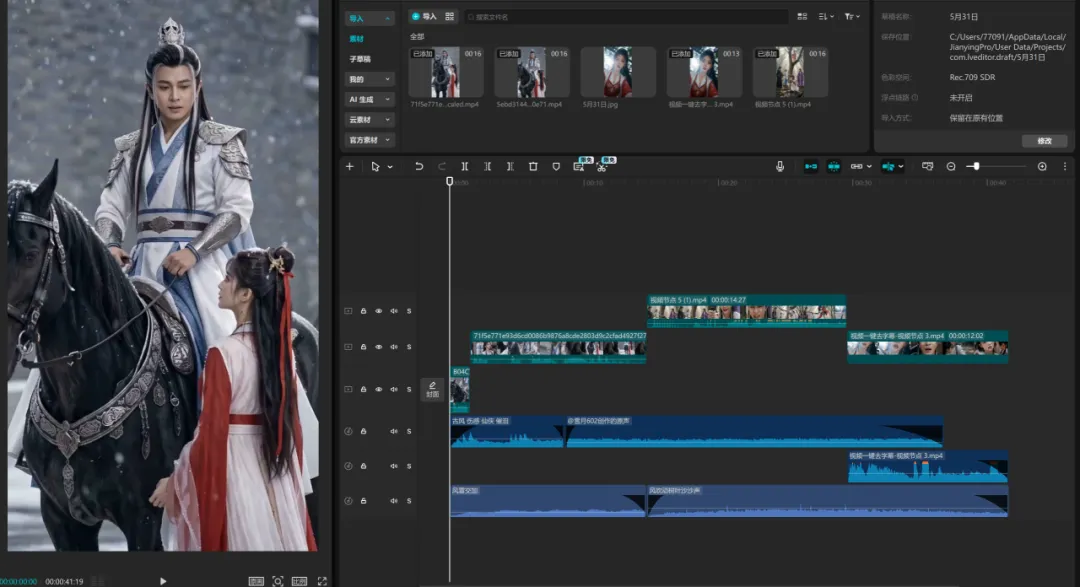Start voice recording with microphone icon
The width and height of the screenshot is (1080, 587).
coord(780,166)
